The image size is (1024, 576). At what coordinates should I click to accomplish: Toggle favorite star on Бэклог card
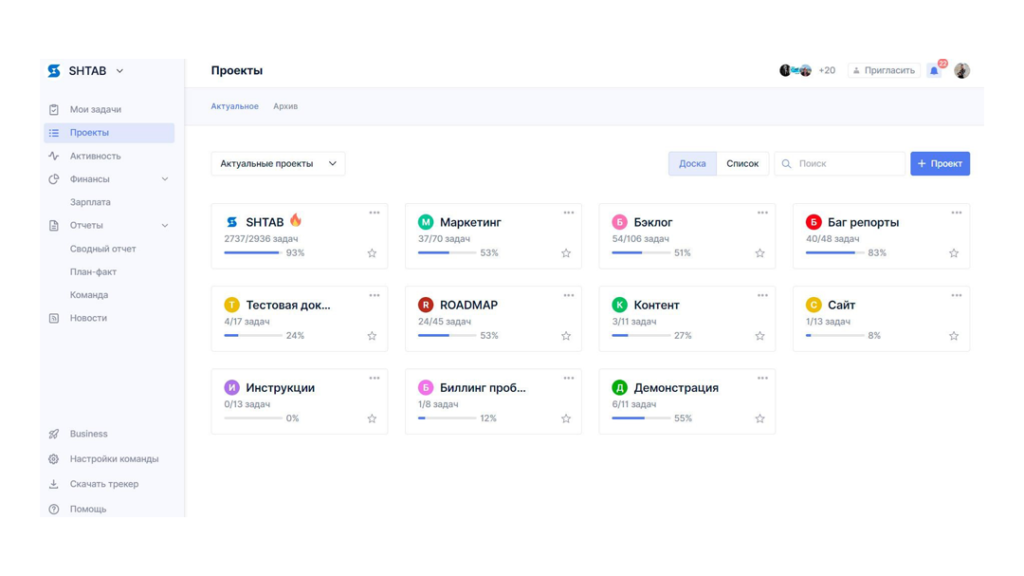(760, 254)
